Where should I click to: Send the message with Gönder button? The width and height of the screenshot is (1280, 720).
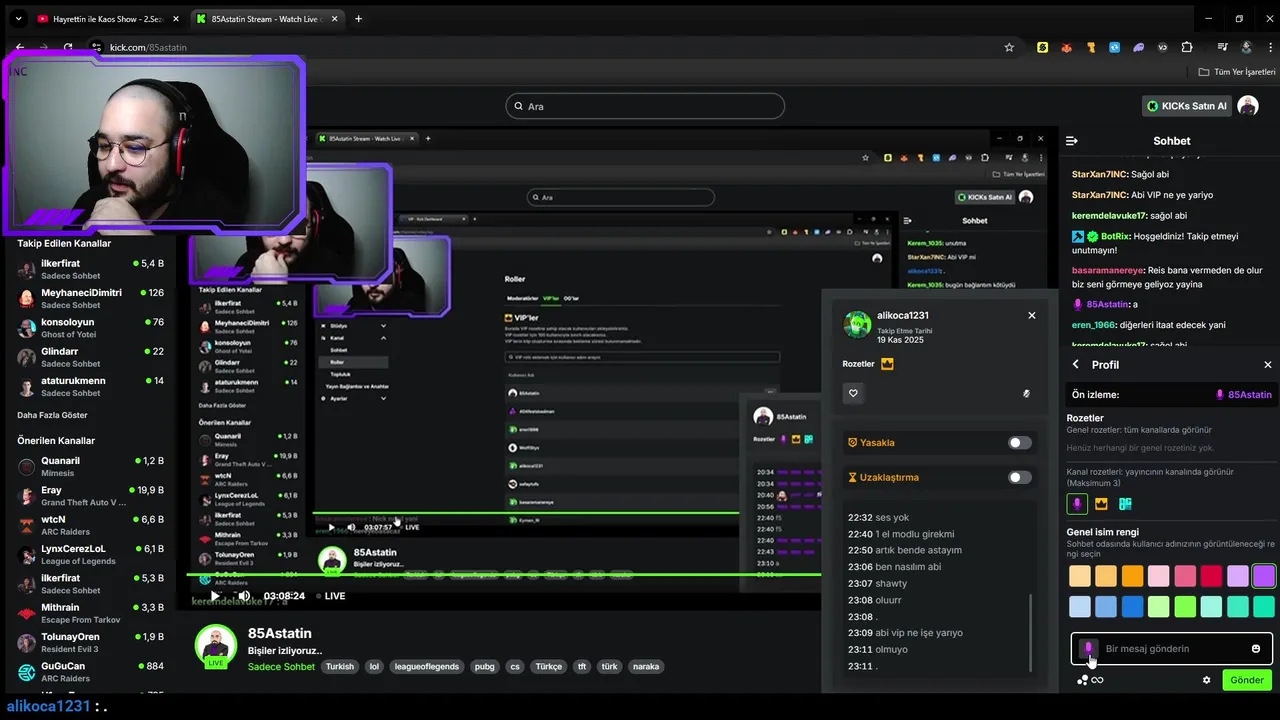1247,680
